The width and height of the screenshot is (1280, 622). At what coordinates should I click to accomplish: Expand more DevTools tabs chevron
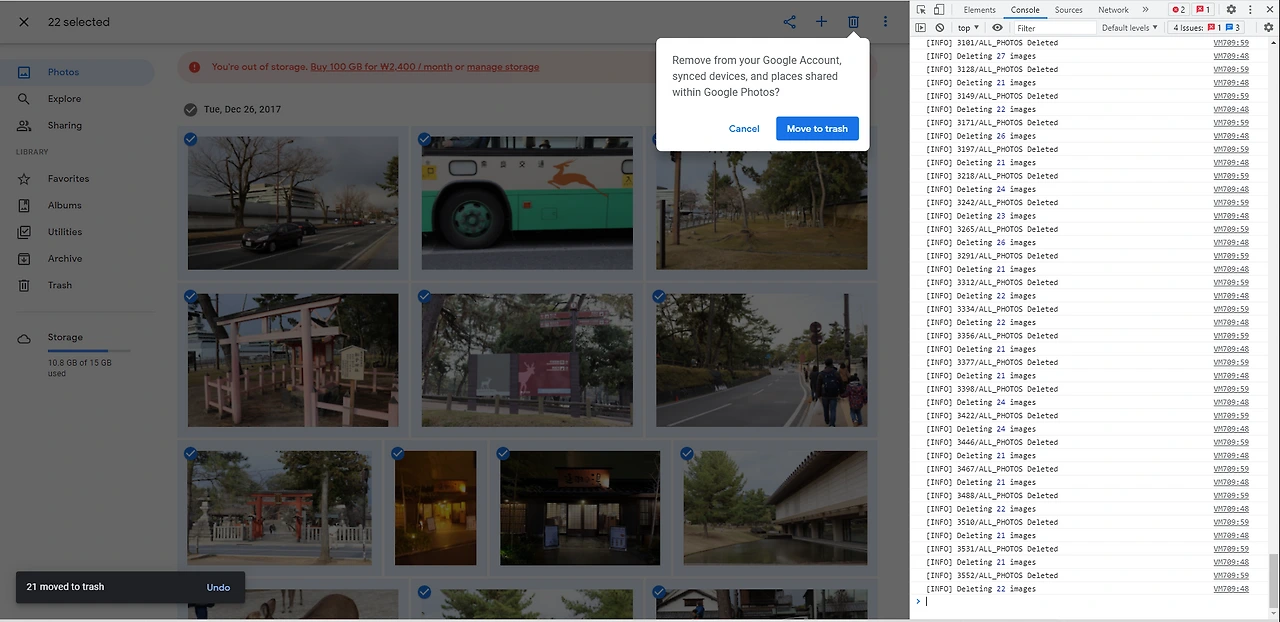click(1145, 10)
